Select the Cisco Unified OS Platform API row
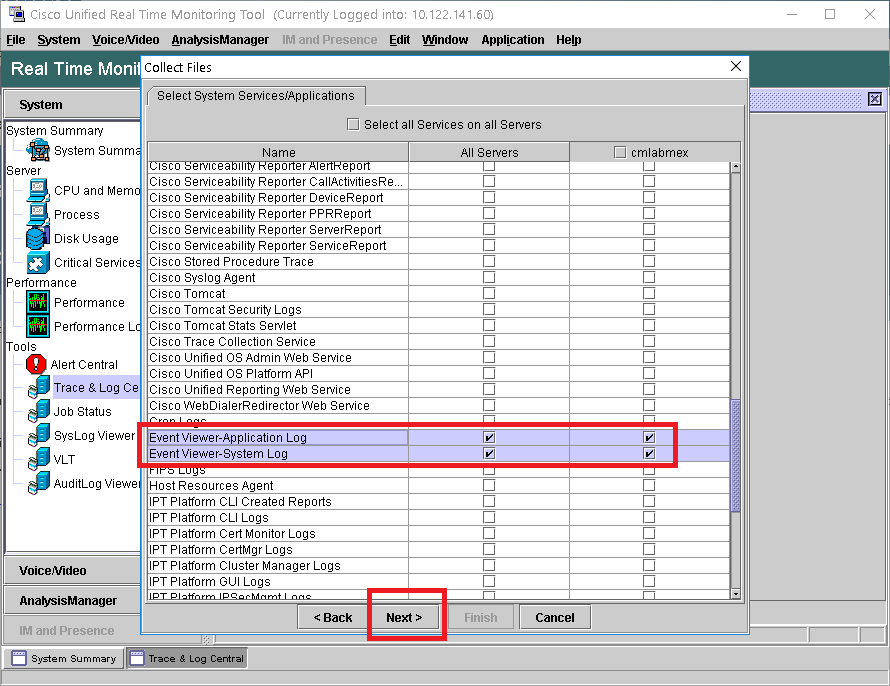Viewport: 890px width, 686px height. 438,373
